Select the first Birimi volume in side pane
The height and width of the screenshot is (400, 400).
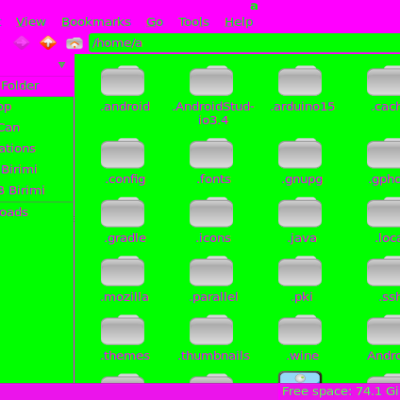(37, 170)
